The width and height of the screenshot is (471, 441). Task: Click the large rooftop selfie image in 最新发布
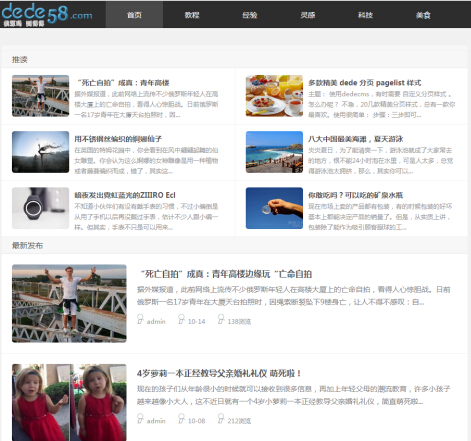coord(69,303)
